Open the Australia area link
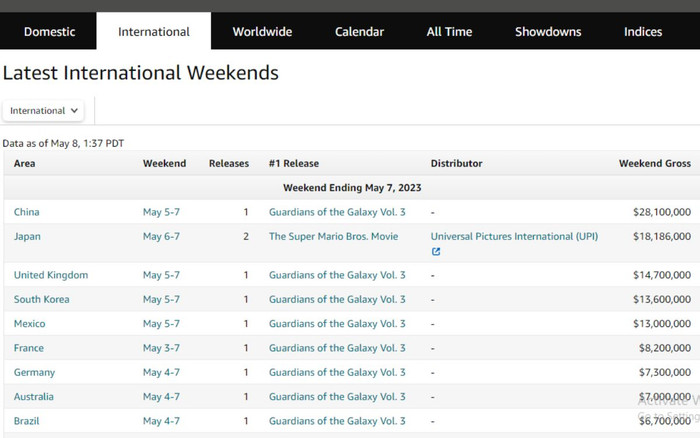 tap(33, 397)
